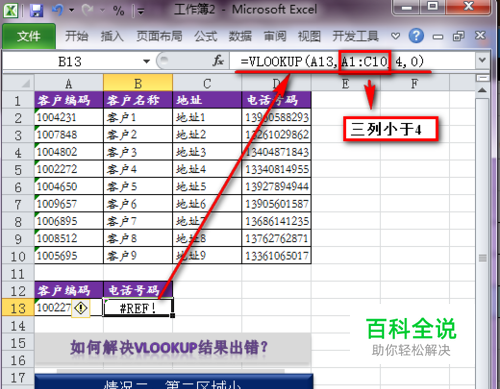The image size is (500, 389).
Task: Click the Save icon in quick access toolbar
Action: [36, 10]
